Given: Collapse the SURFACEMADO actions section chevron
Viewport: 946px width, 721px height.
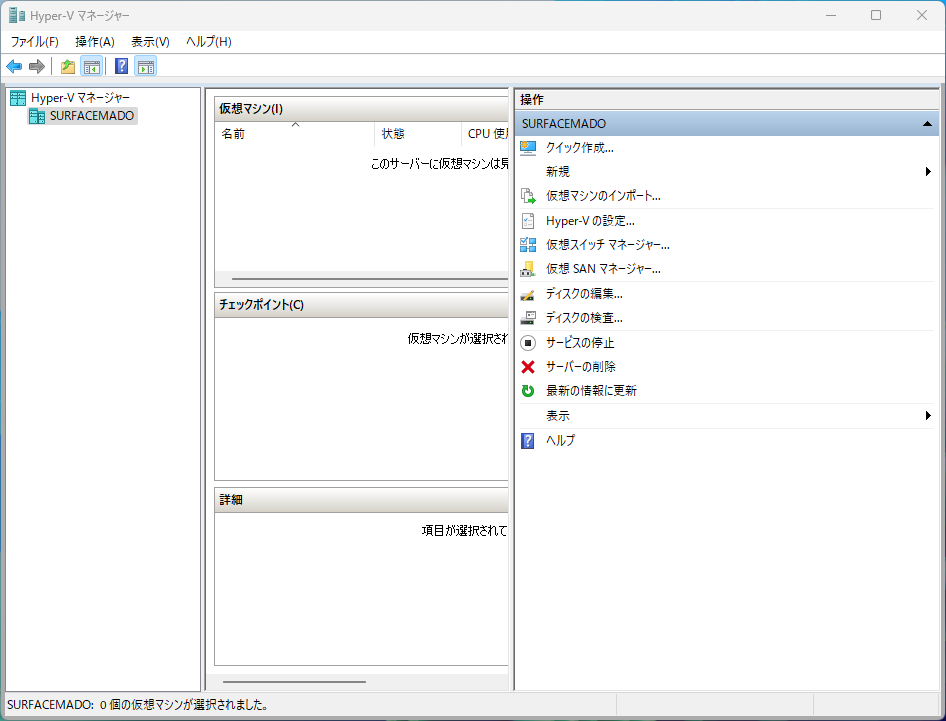Looking at the screenshot, I should pyautogui.click(x=926, y=123).
